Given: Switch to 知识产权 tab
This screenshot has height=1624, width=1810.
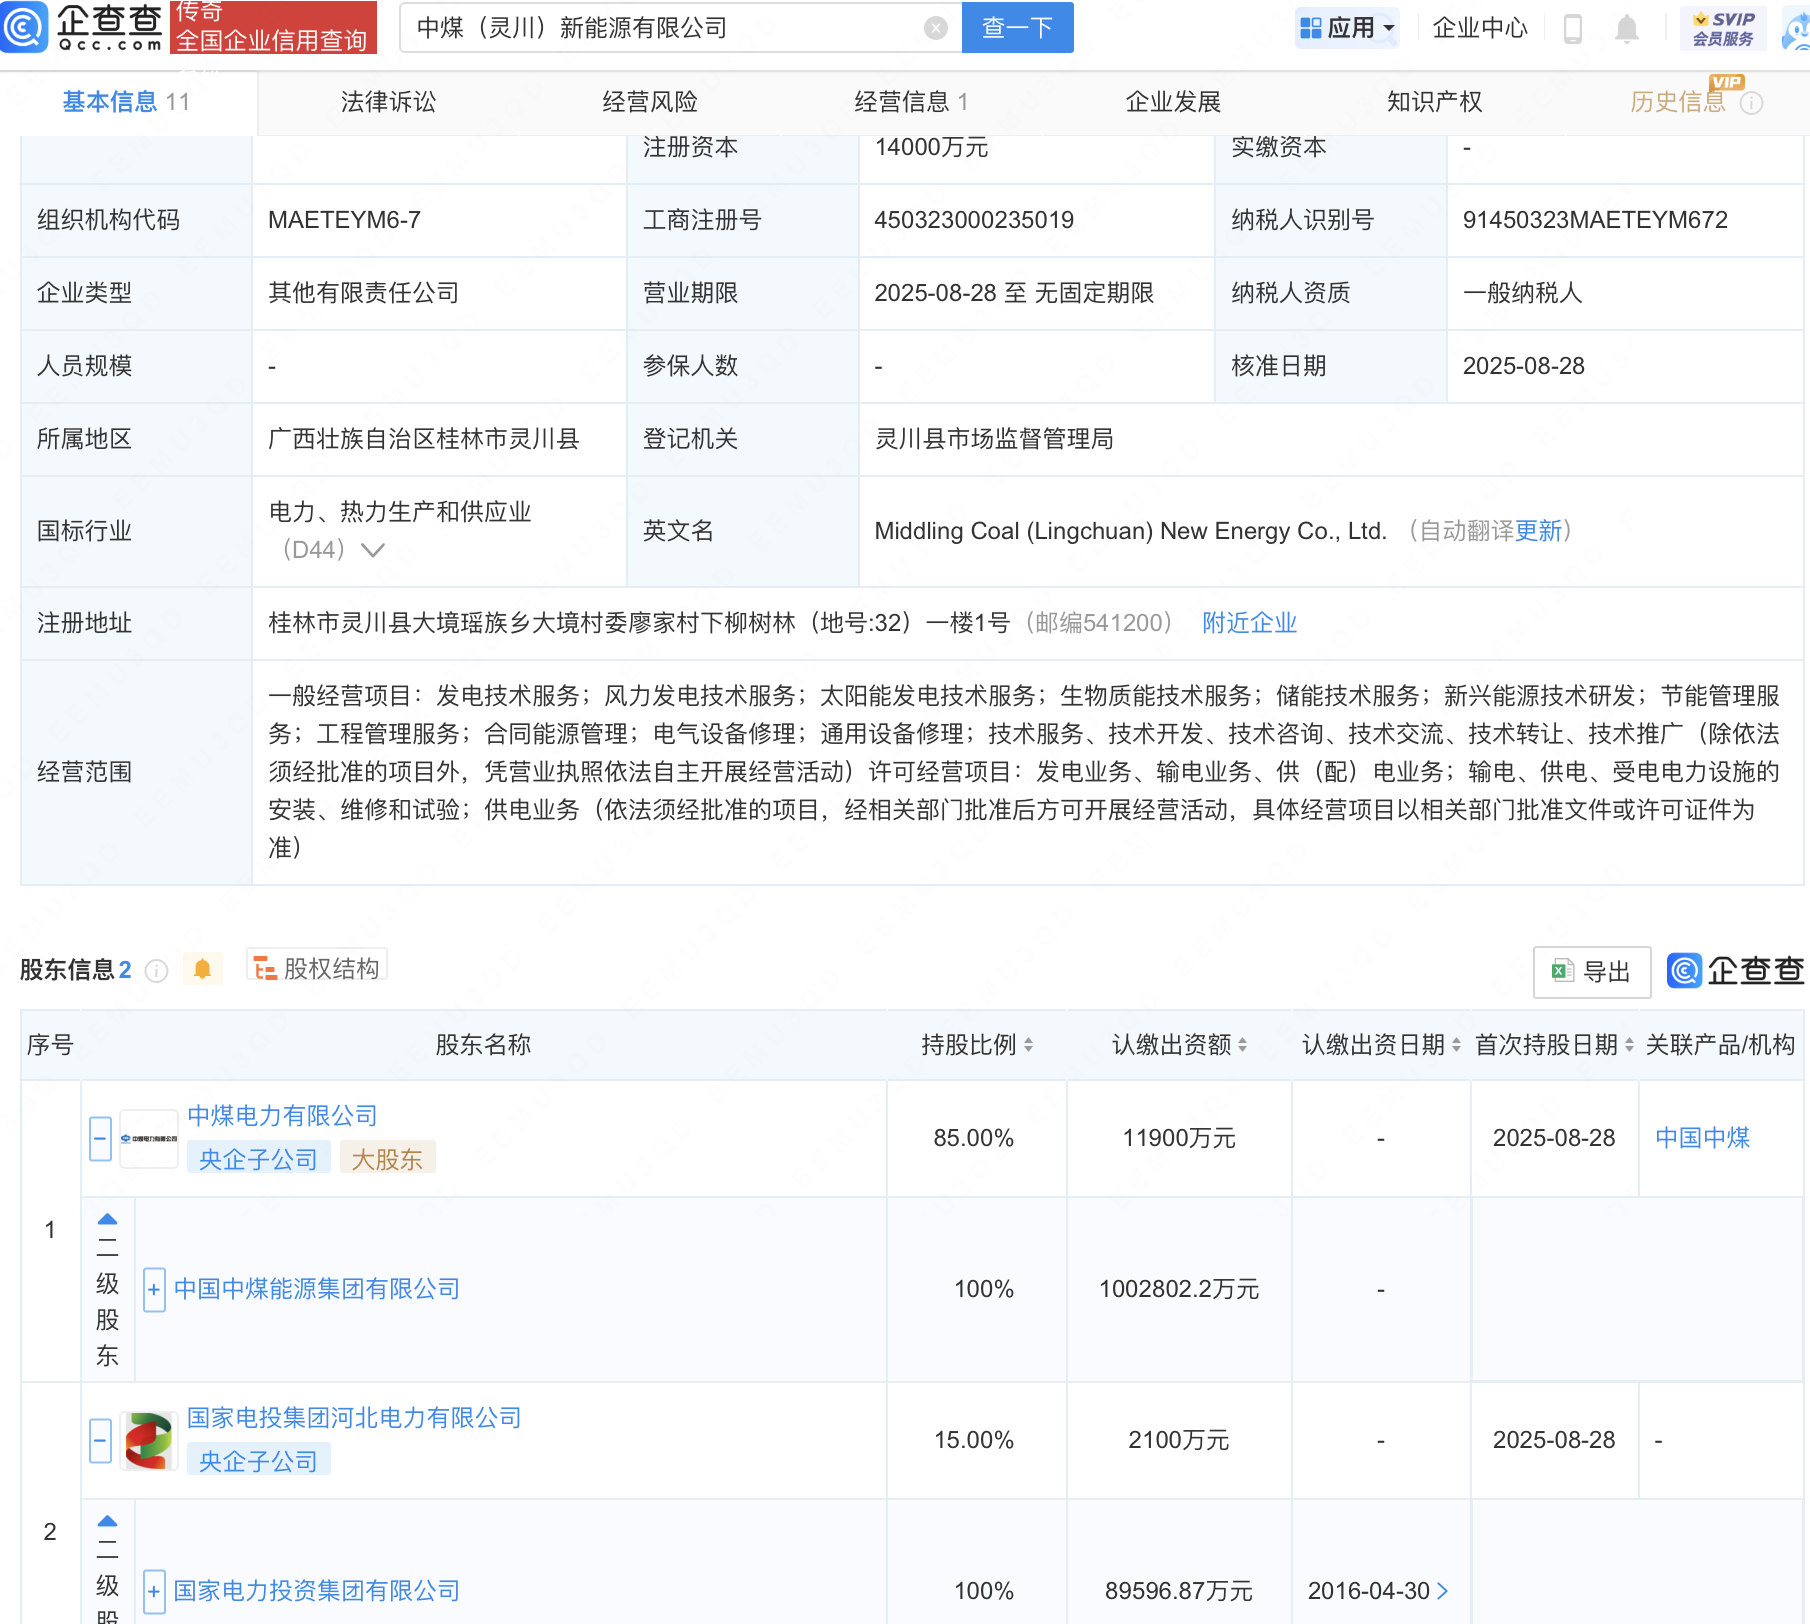Looking at the screenshot, I should coord(1434,102).
